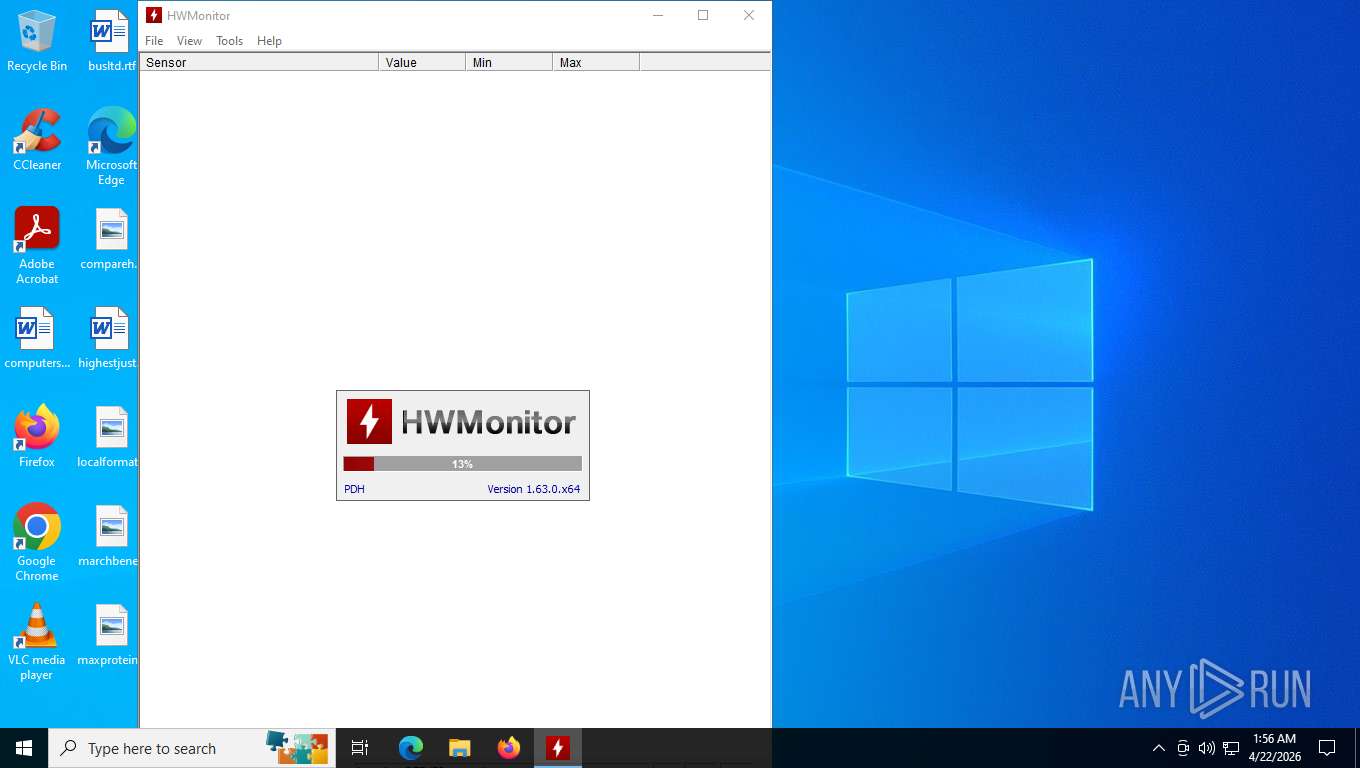1360x768 pixels.
Task: Open the network icon in system tray
Action: pyautogui.click(x=1231, y=748)
